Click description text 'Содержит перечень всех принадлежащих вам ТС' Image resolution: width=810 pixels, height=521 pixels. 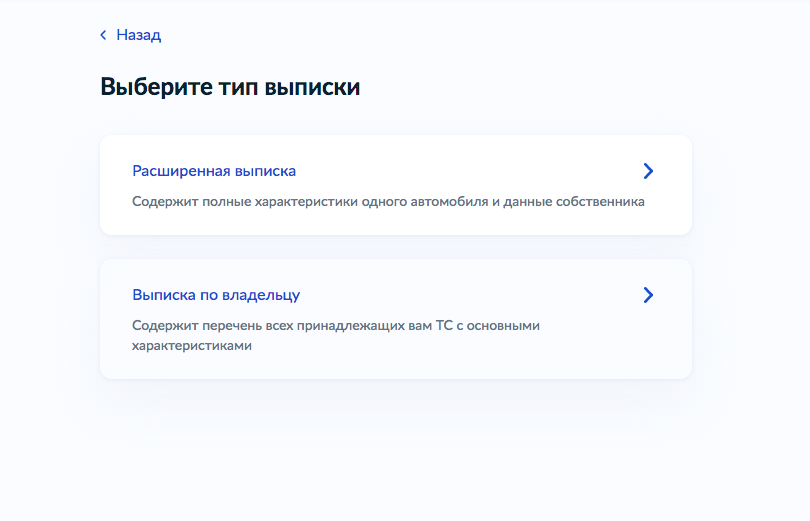coord(292,326)
